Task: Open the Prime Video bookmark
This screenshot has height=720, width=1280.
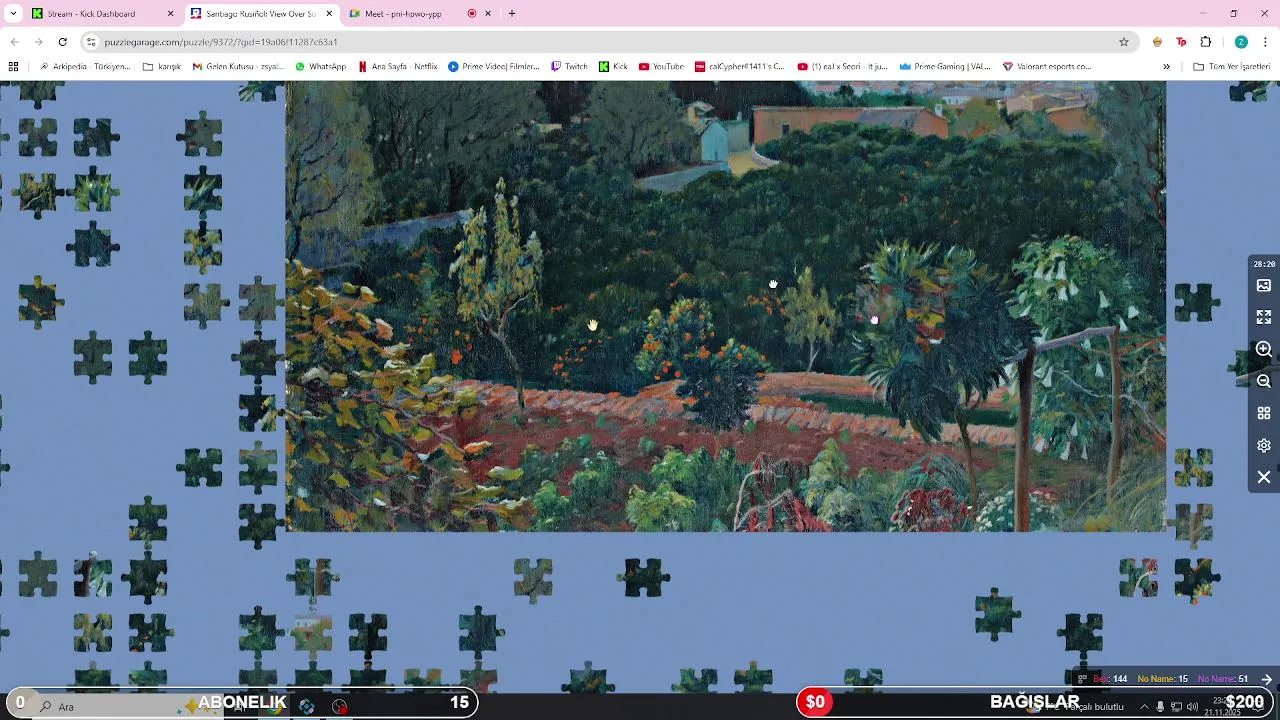Action: pos(494,67)
